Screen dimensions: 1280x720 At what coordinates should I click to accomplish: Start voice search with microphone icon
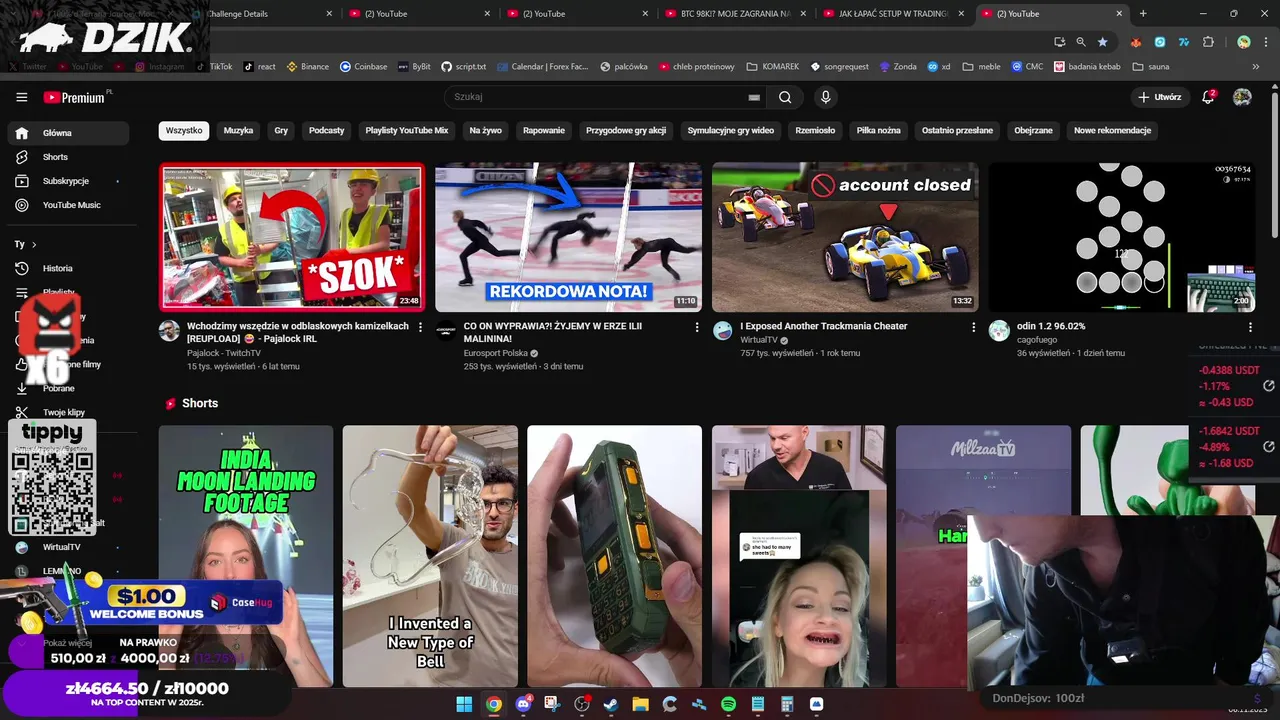(825, 97)
